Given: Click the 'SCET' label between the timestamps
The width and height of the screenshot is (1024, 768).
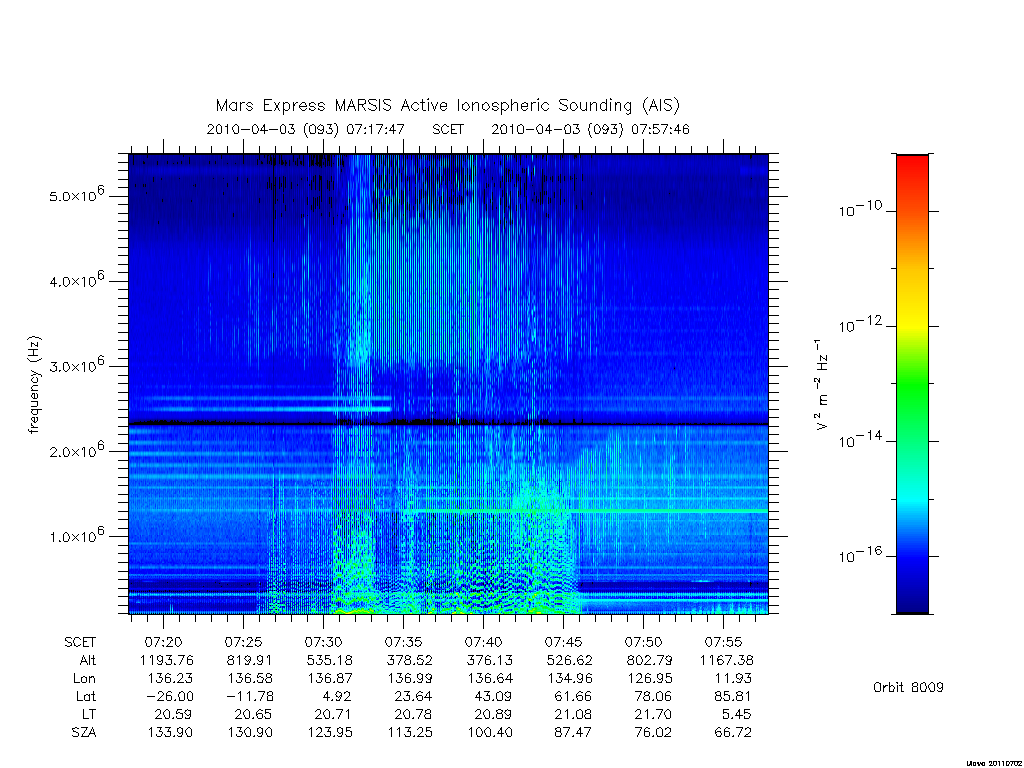Looking at the screenshot, I should click(x=448, y=129).
